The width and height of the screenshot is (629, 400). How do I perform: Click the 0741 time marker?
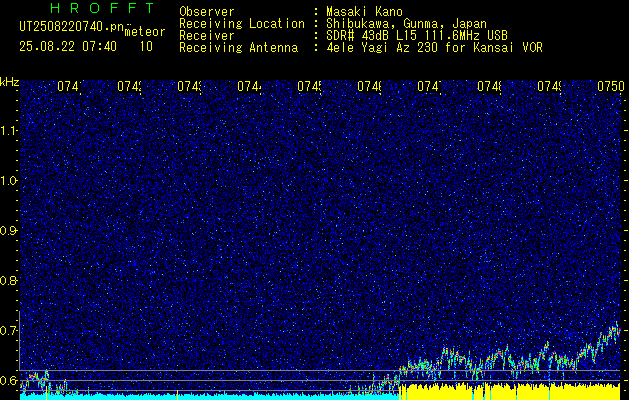coord(69,86)
